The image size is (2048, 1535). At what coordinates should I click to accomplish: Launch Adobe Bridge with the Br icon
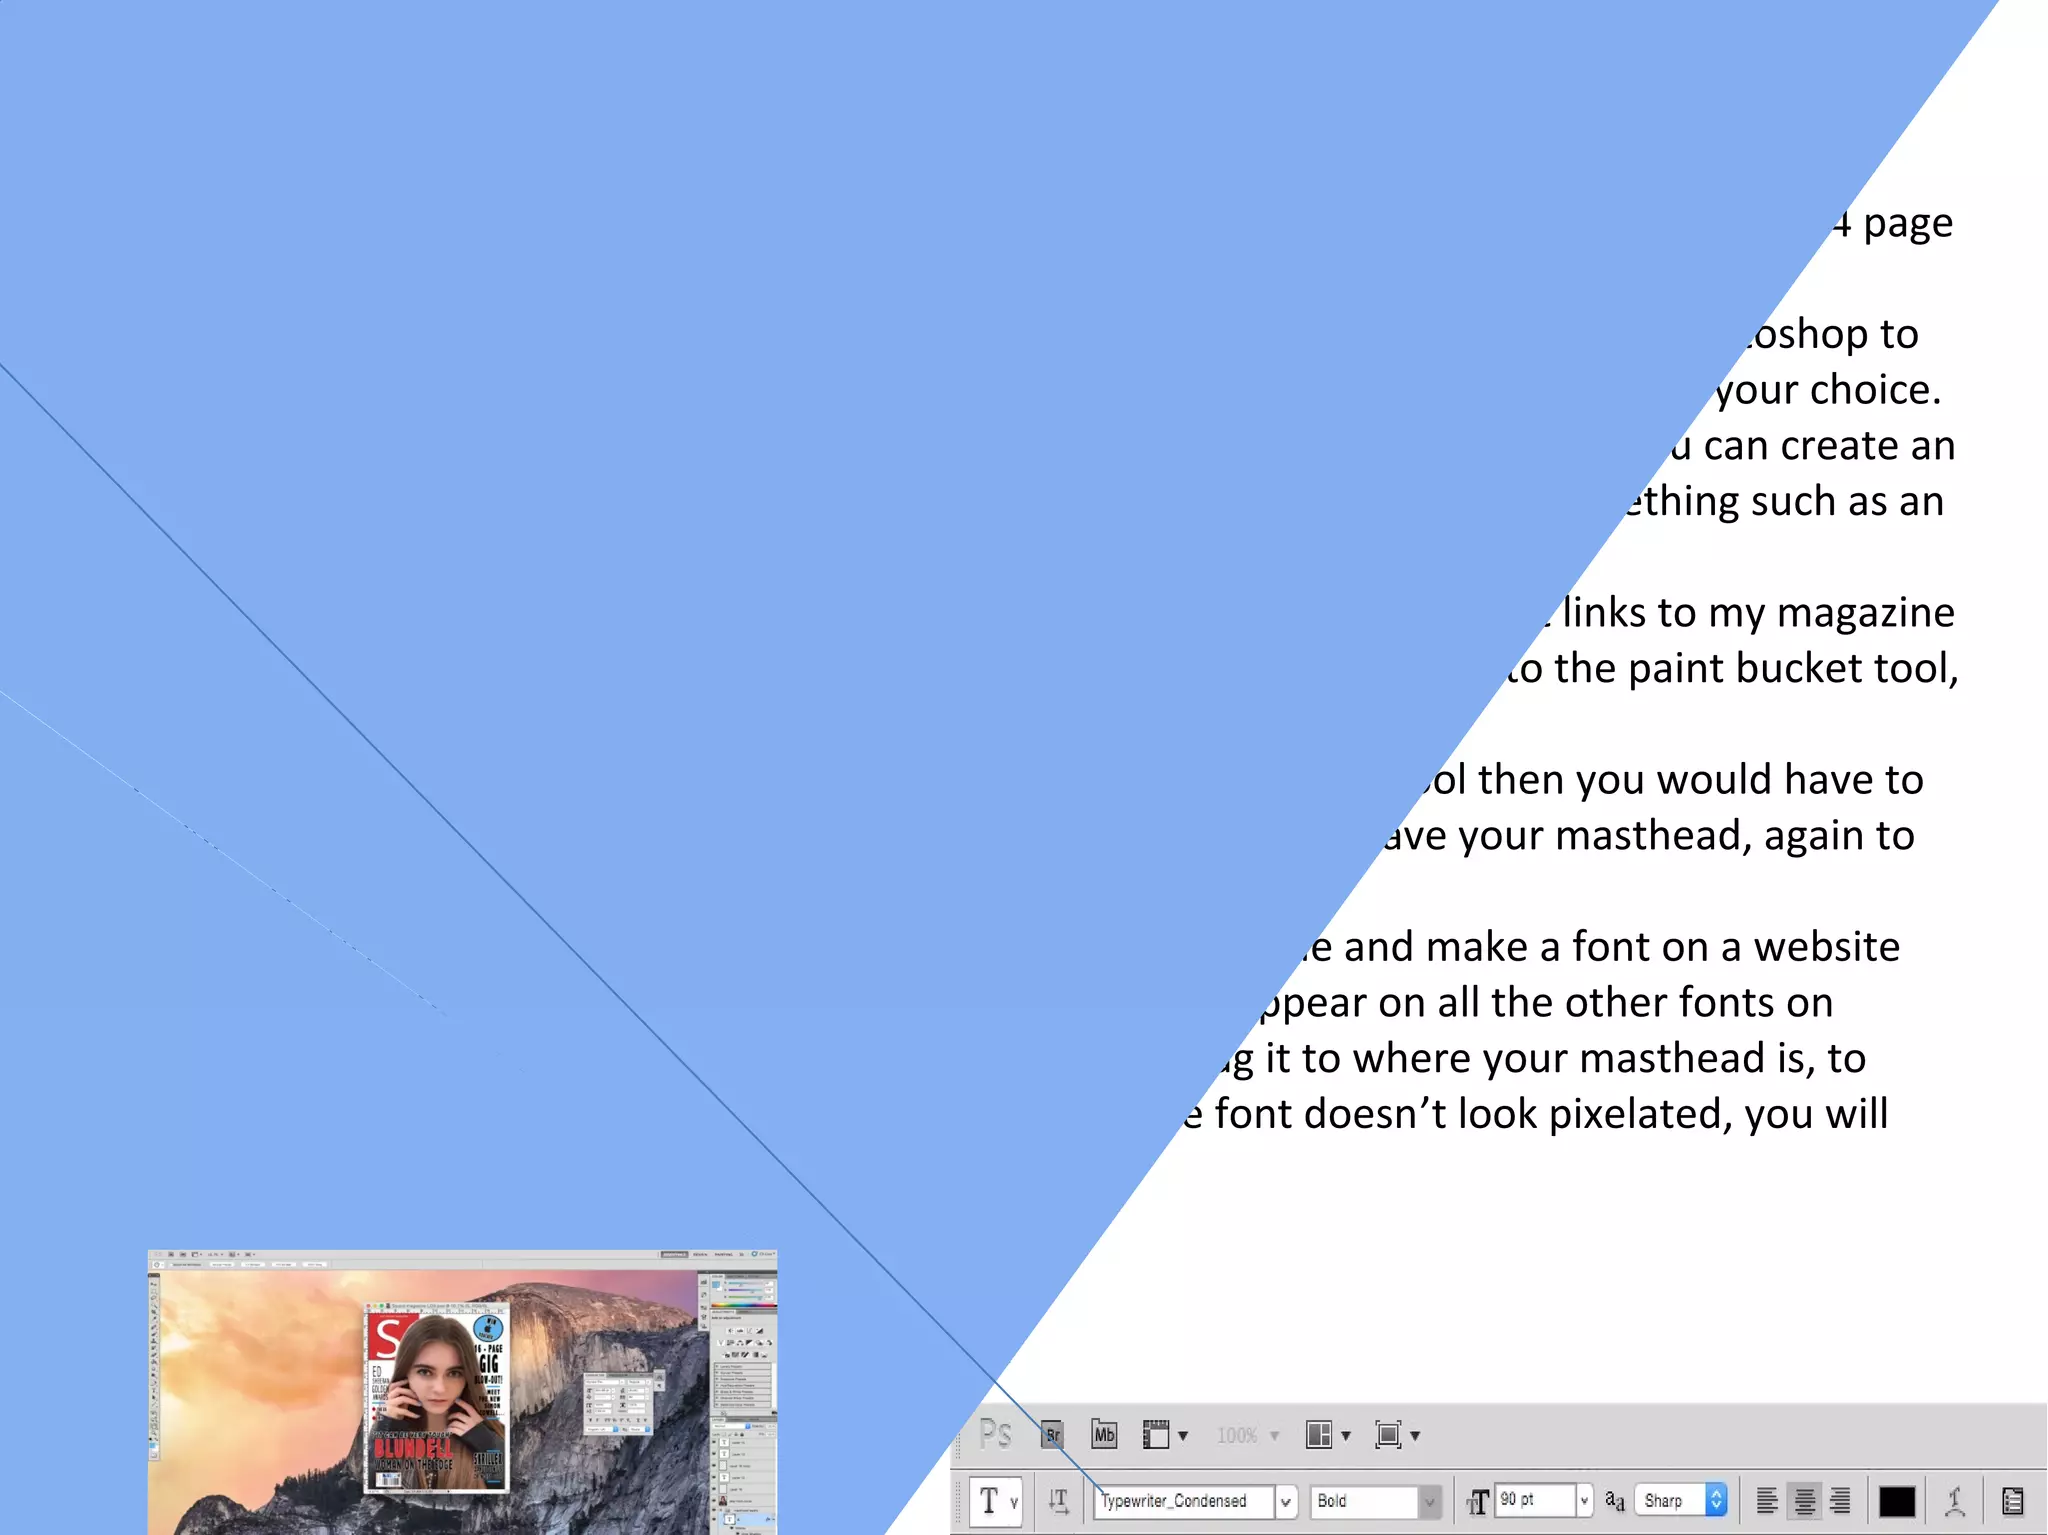click(1052, 1435)
